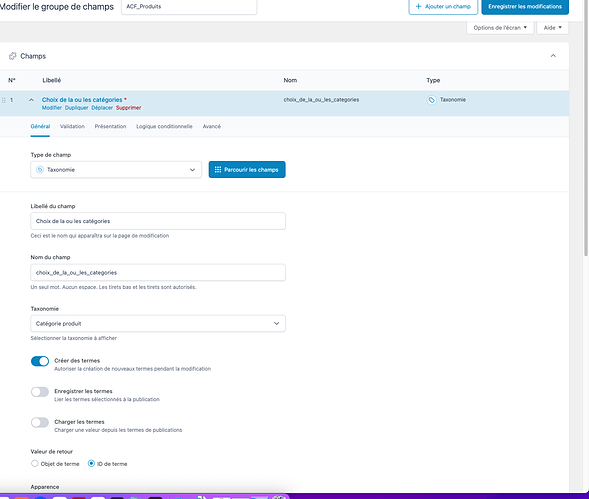
Task: Click the drag handle of field row 1
Action: (4, 100)
